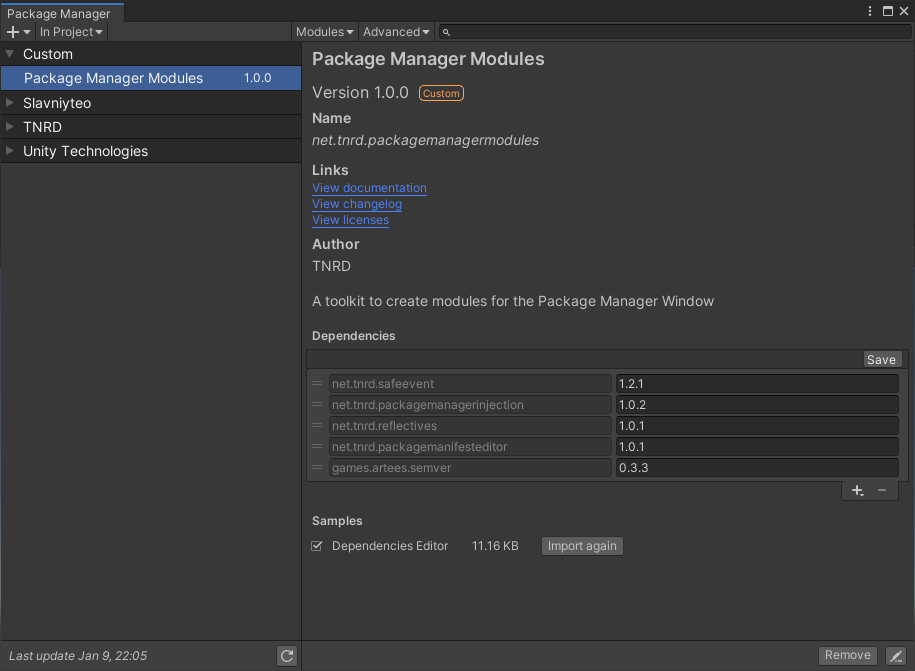Open the View documentation link
This screenshot has width=915, height=671.
(369, 188)
